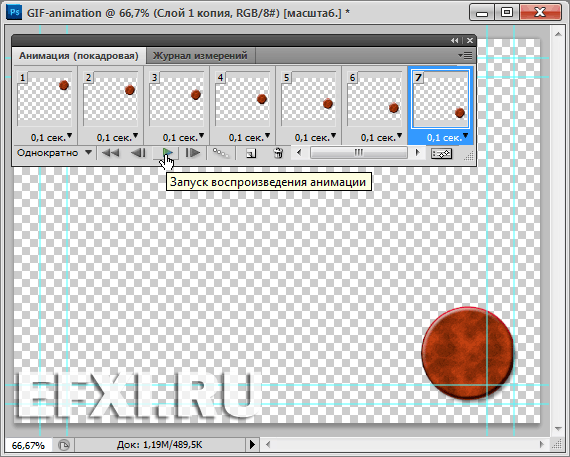
Task: Select frame 4 thumbnail
Action: 242,99
